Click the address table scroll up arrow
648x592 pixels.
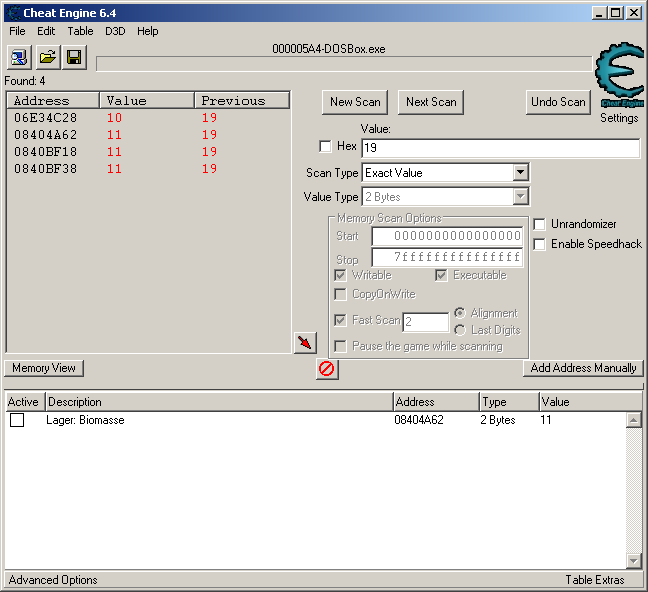coord(634,420)
